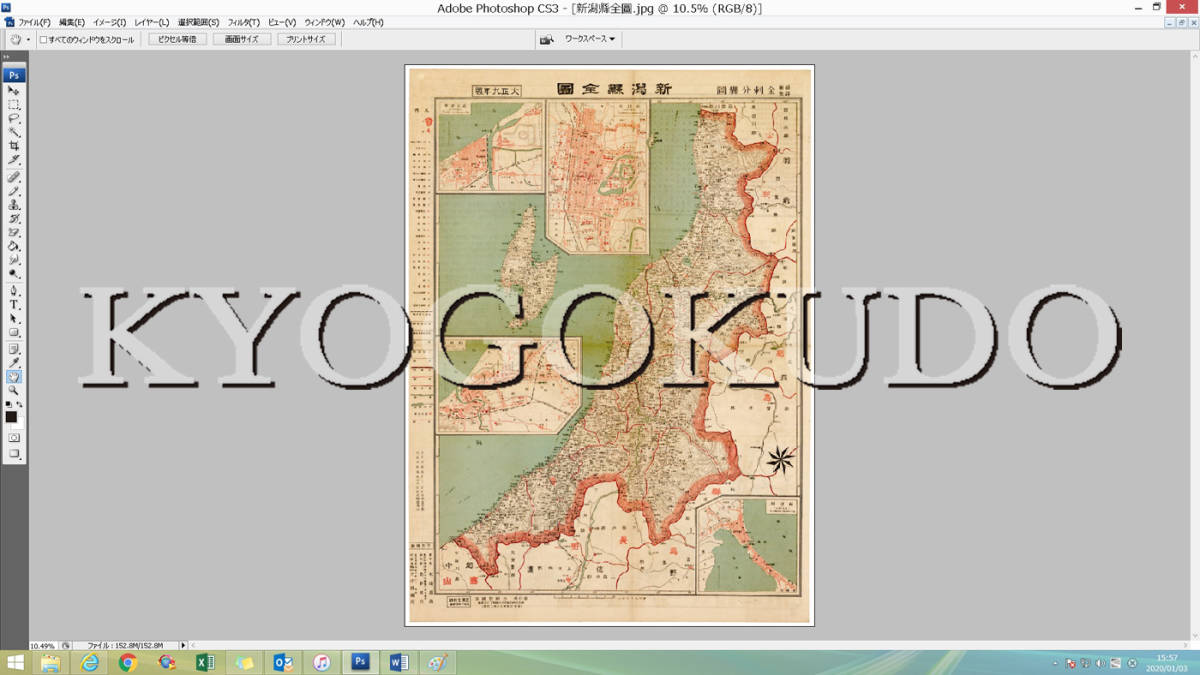
Task: Select the Healing Brush tool
Action: click(x=14, y=177)
